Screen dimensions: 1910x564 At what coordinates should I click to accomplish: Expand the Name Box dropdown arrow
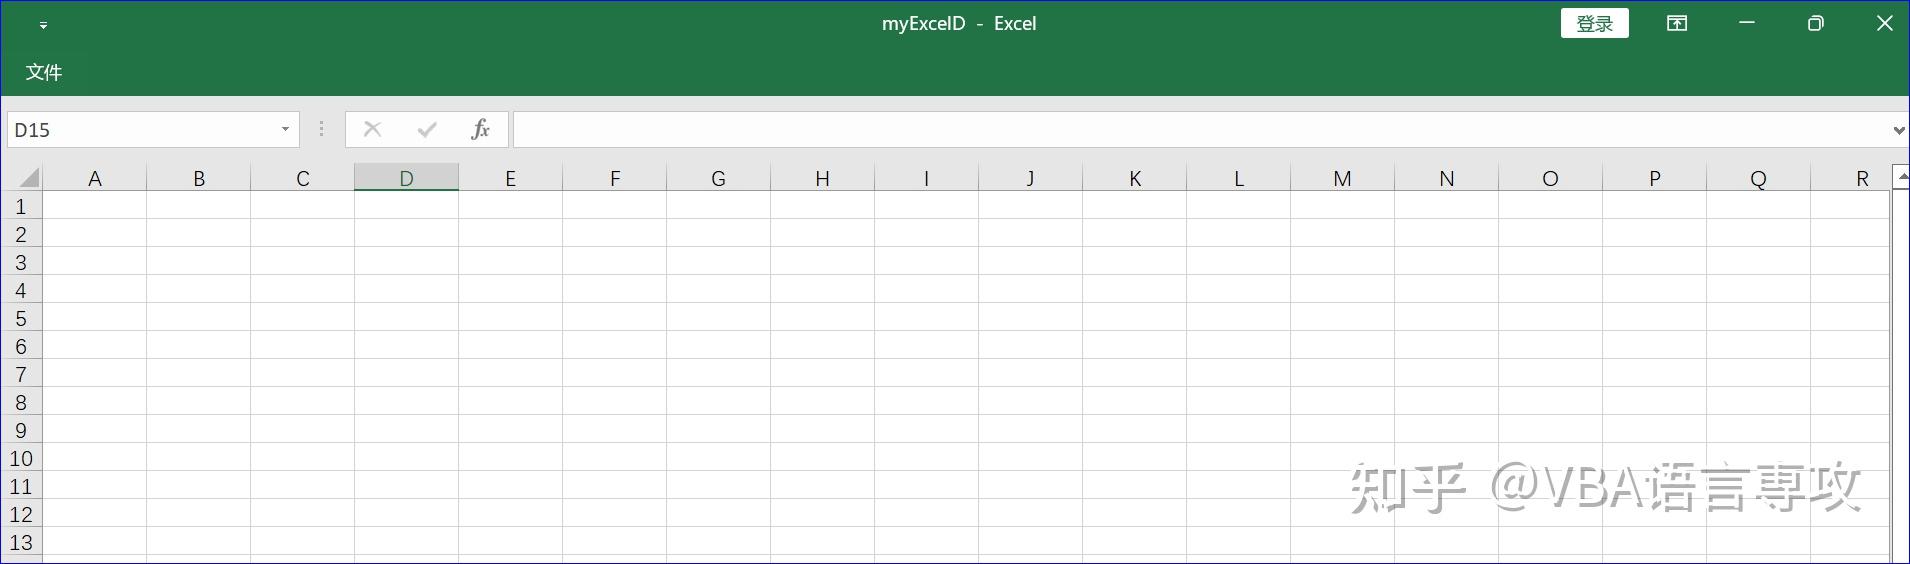coord(285,129)
